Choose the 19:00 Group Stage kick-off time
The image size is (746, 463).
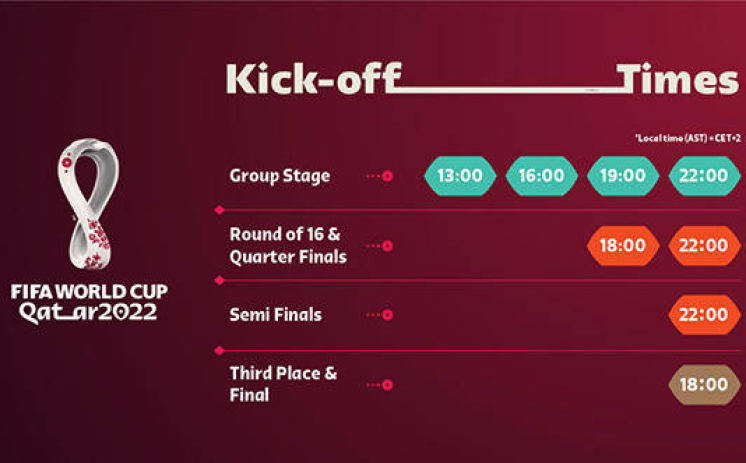tap(623, 176)
